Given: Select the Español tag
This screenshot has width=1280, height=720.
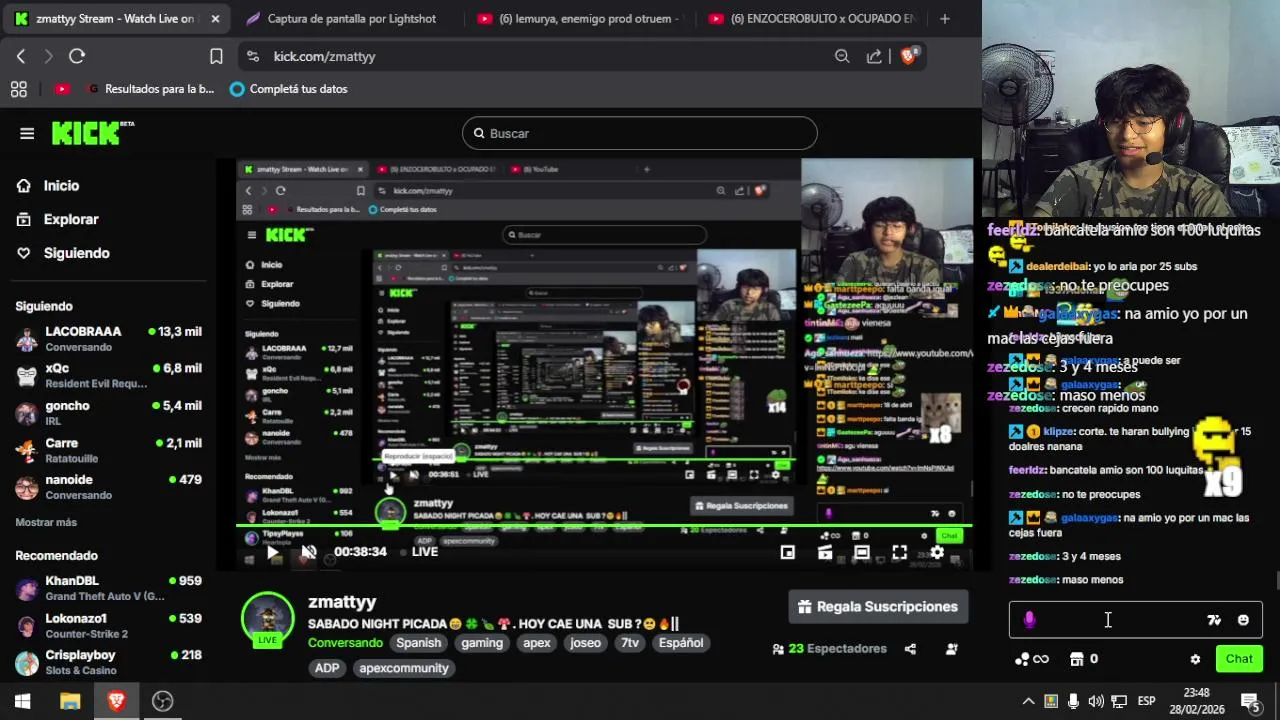Looking at the screenshot, I should tap(681, 643).
